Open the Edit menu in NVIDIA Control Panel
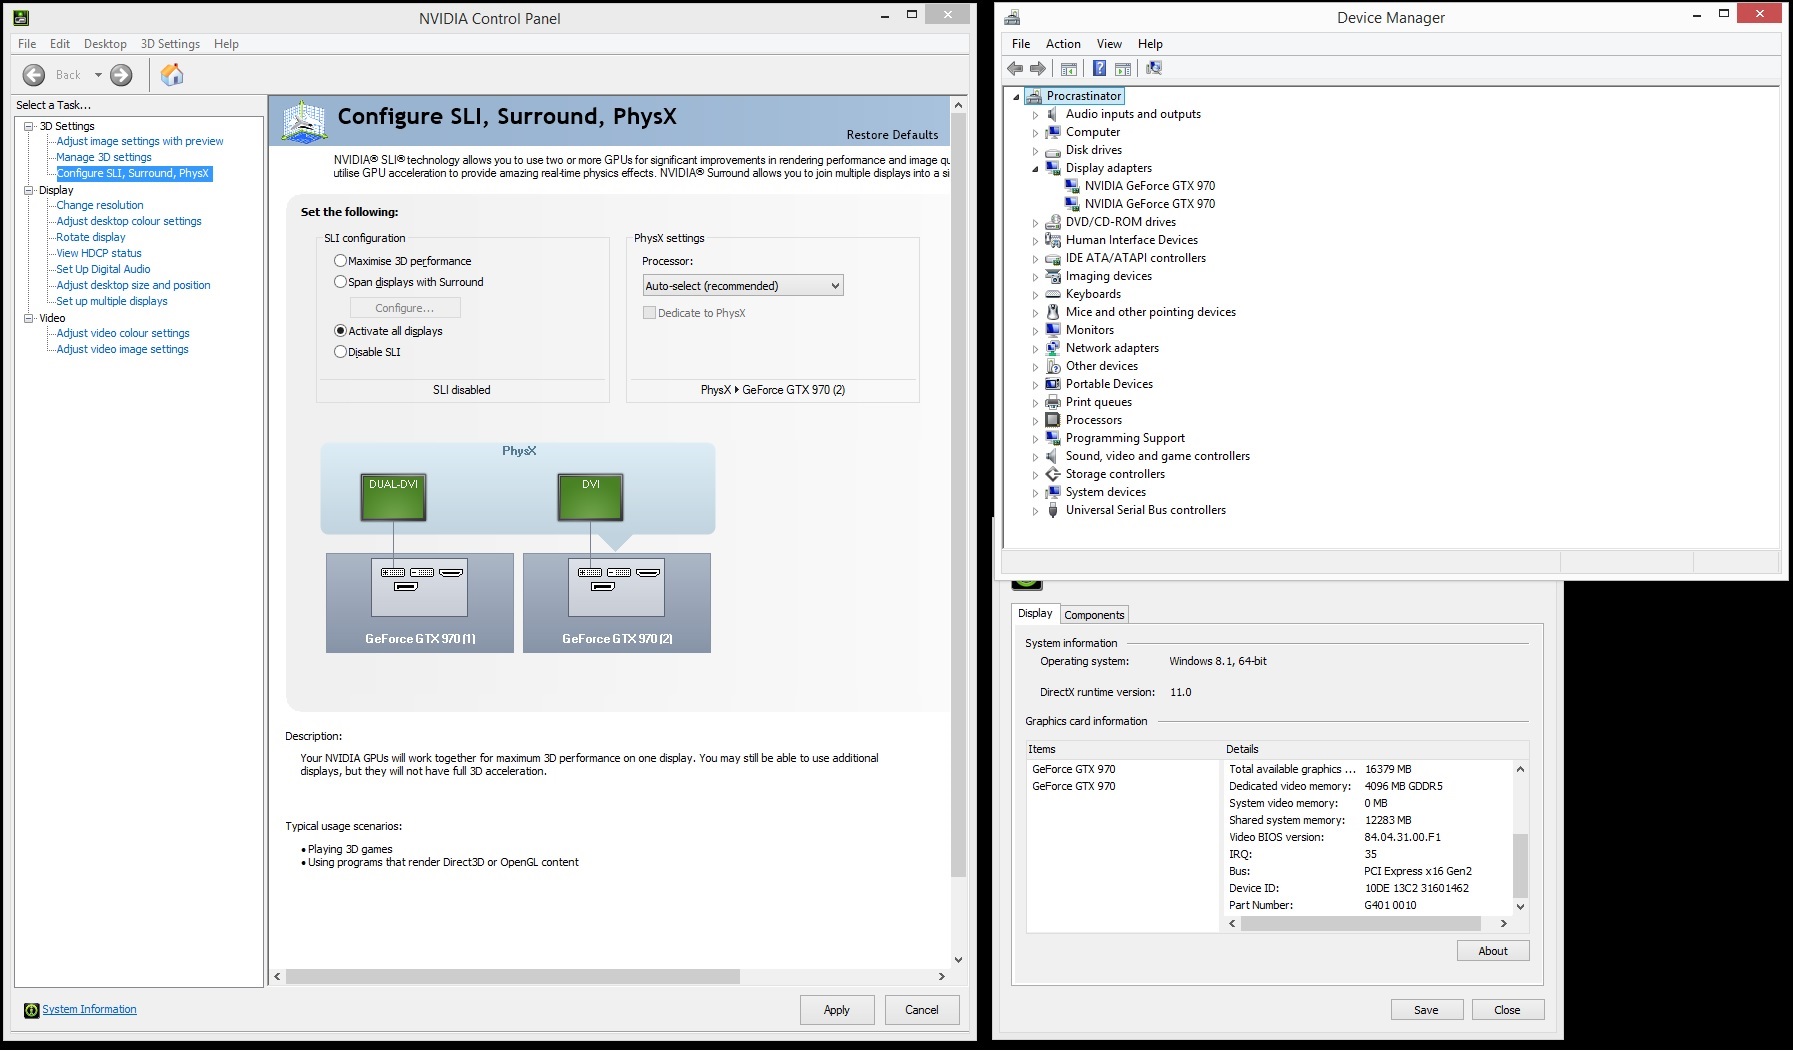The image size is (1793, 1052). click(x=60, y=44)
